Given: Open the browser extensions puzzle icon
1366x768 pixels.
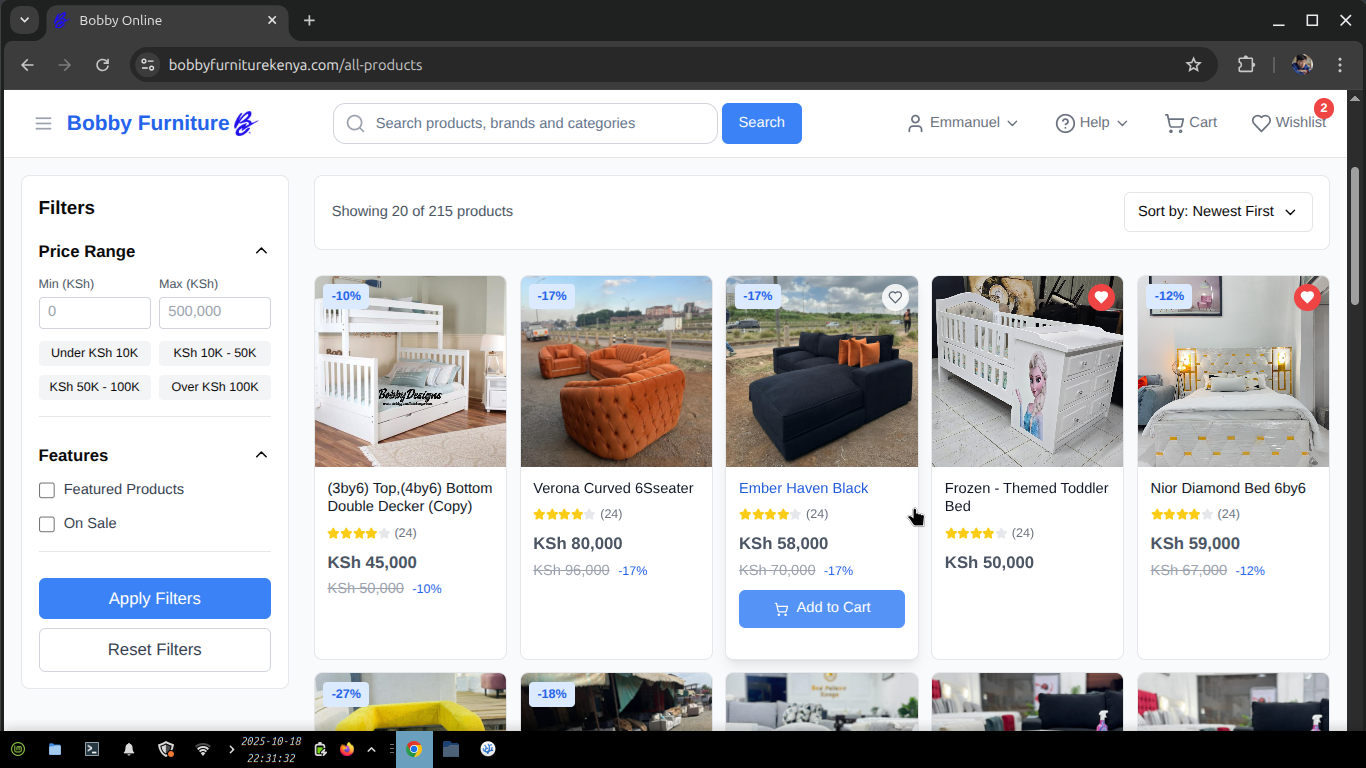Looking at the screenshot, I should pos(1246,64).
